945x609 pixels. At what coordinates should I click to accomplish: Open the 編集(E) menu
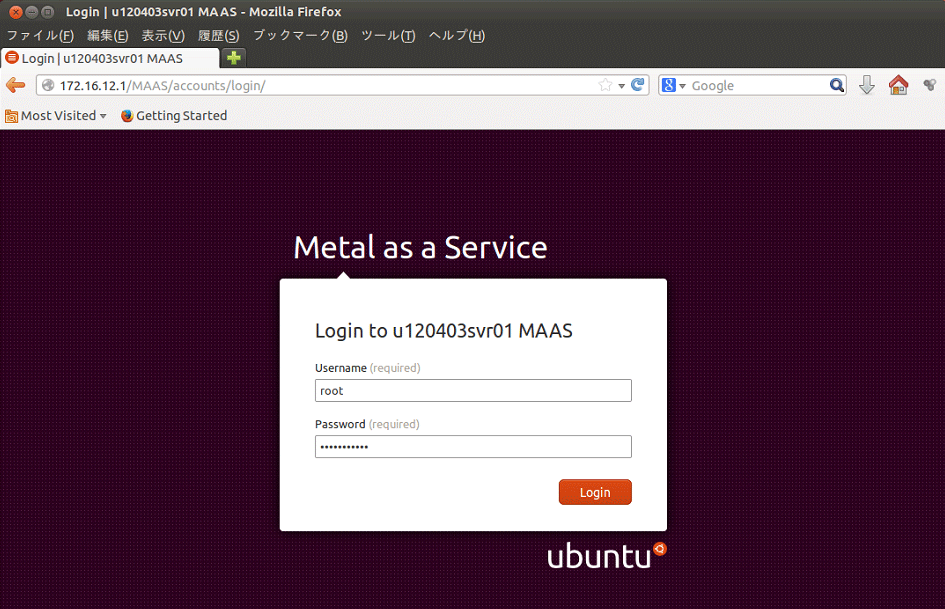point(108,36)
